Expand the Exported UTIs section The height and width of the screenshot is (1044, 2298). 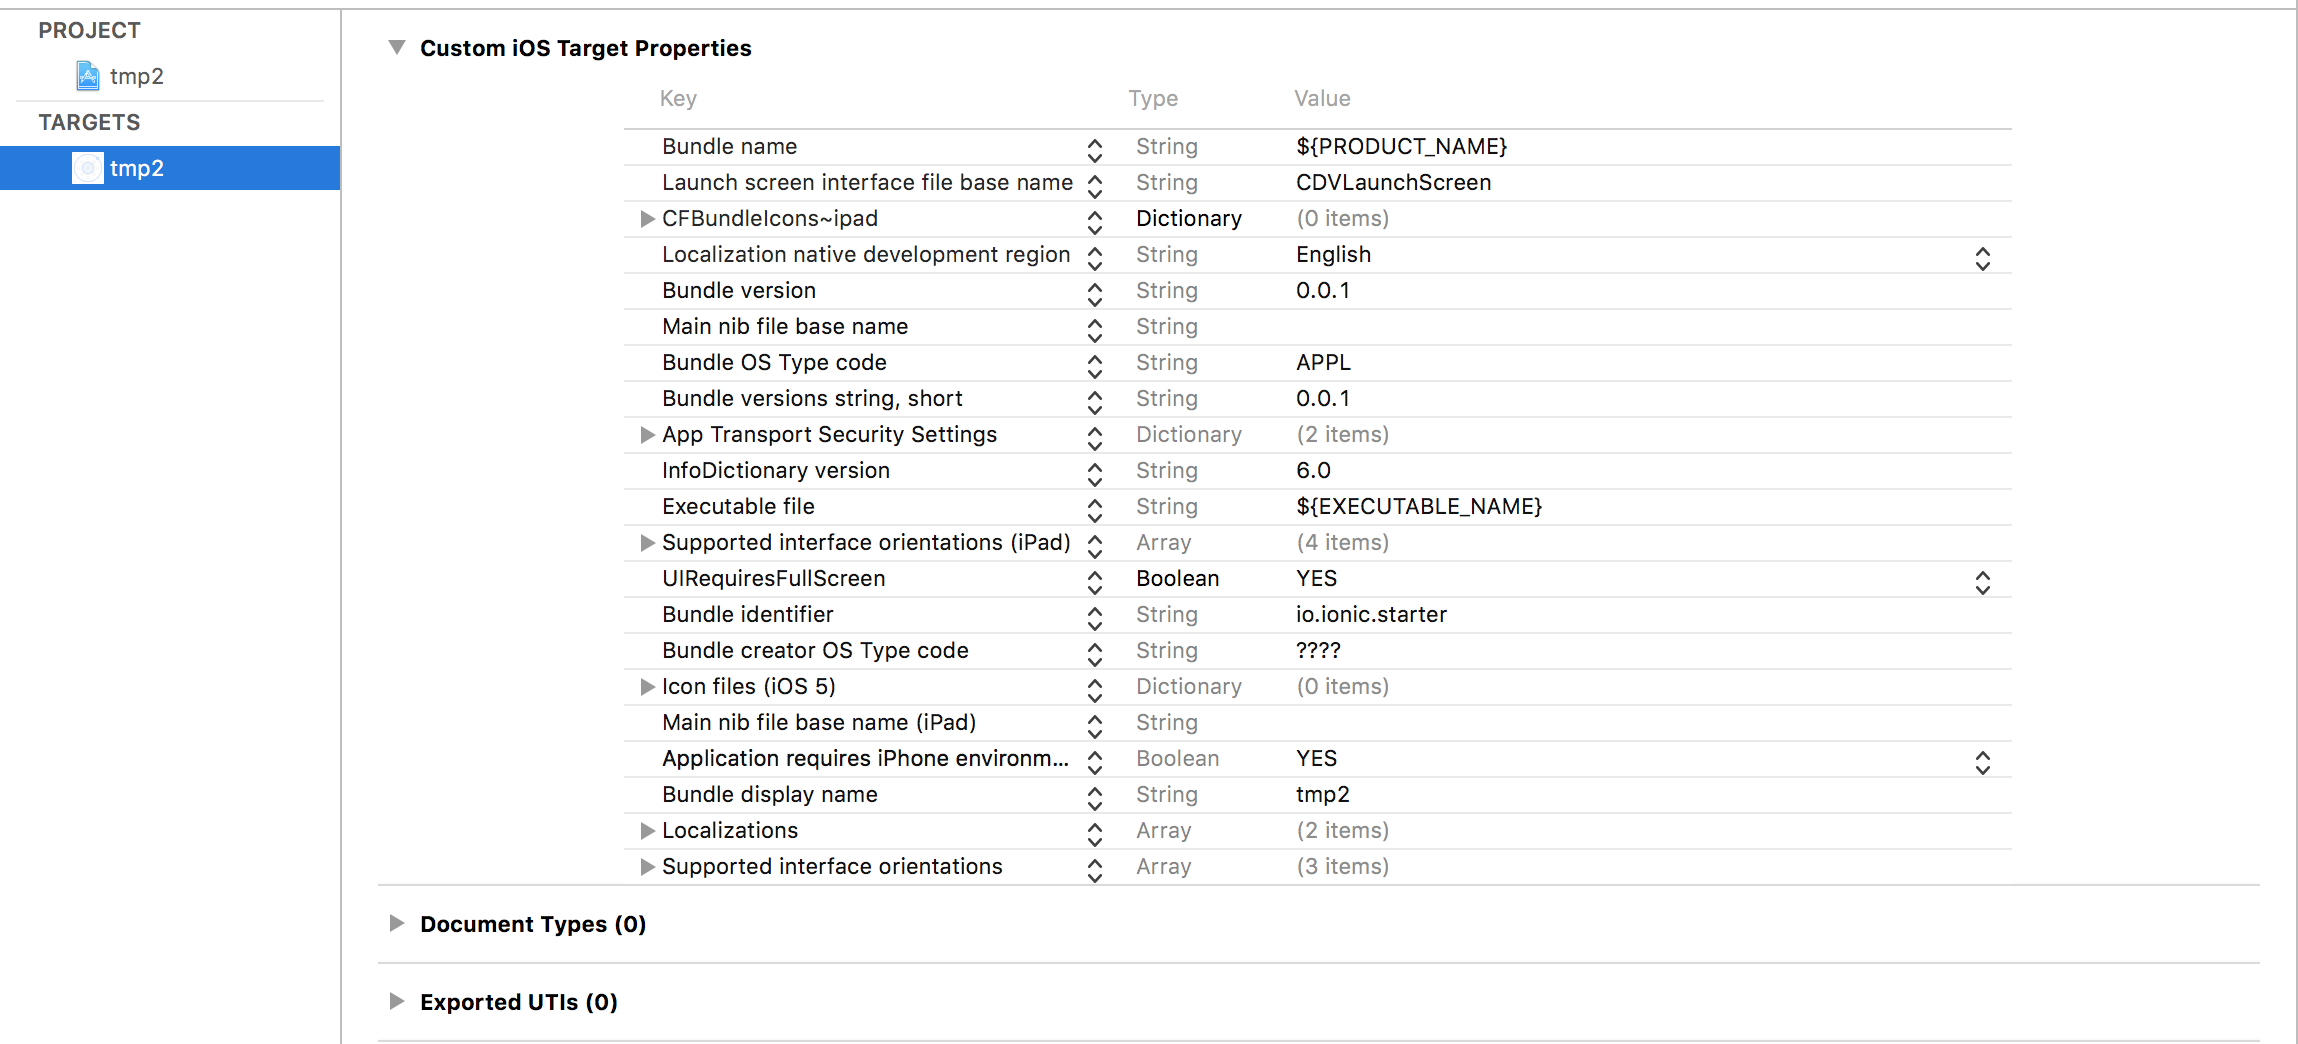[x=397, y=1001]
